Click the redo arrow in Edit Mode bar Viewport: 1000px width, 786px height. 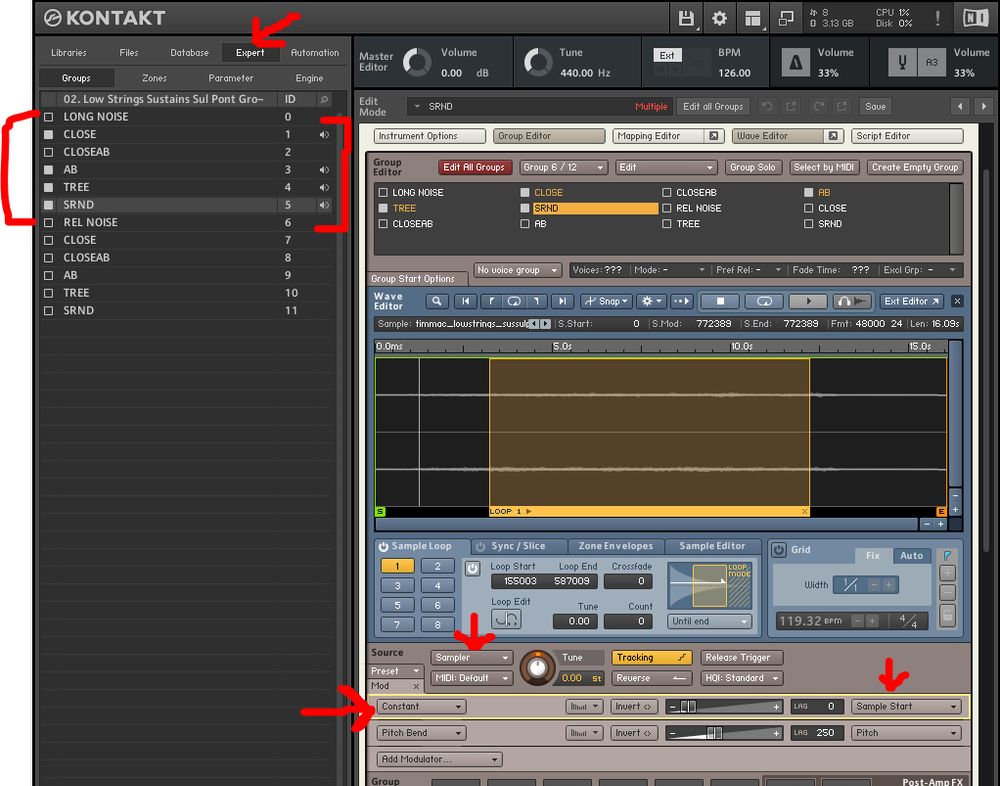(819, 107)
